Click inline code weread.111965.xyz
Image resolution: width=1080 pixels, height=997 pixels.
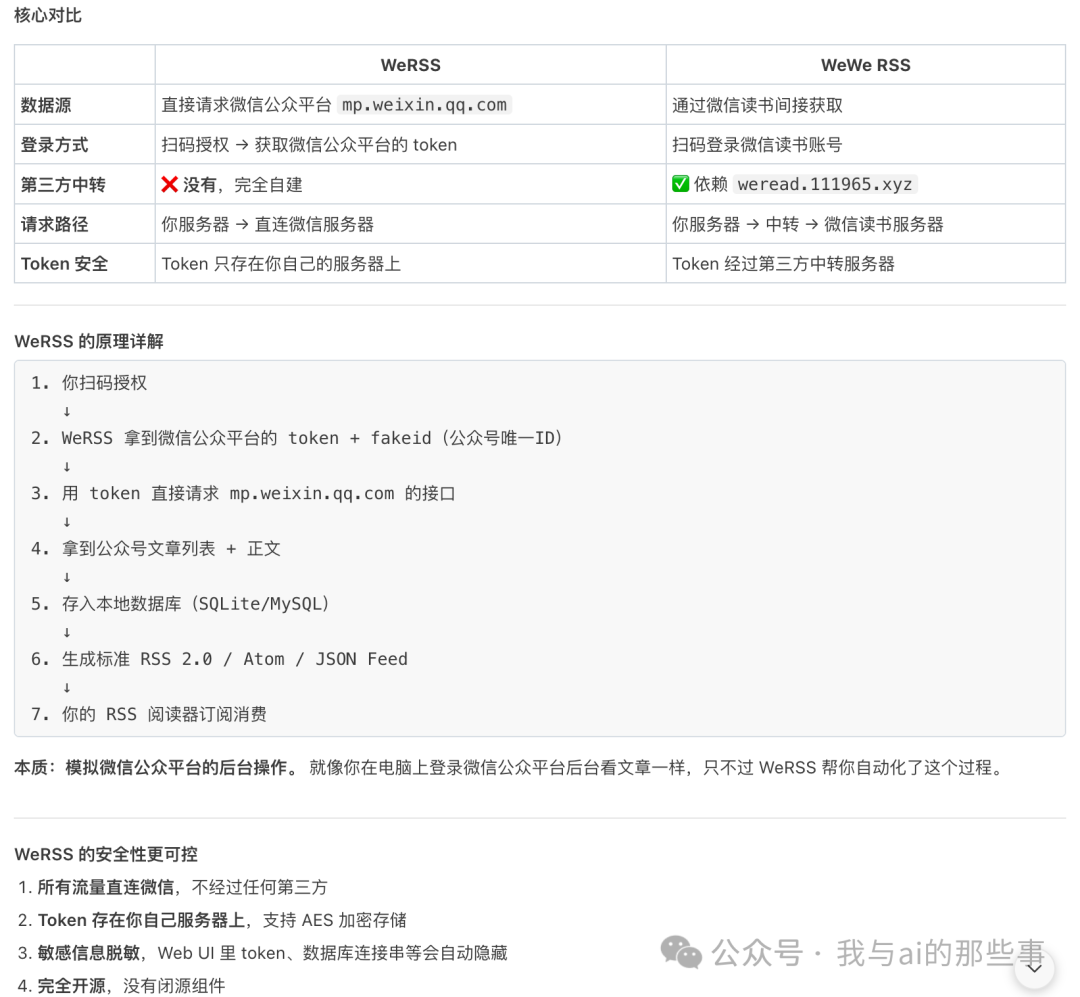[x=825, y=184]
